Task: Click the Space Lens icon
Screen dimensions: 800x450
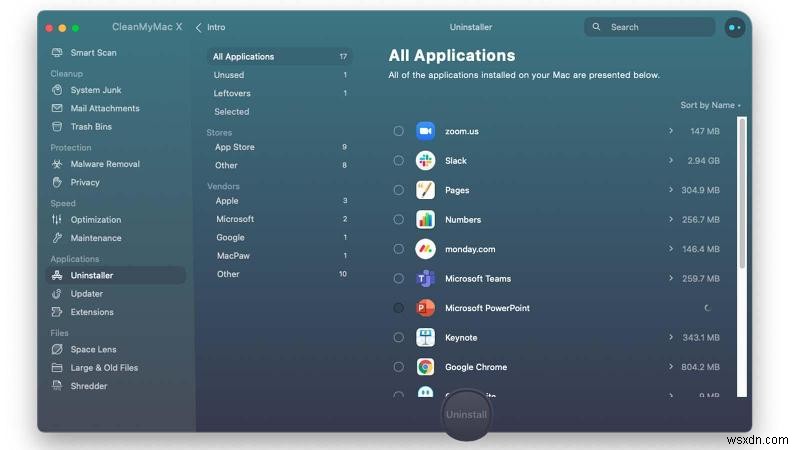Action: coord(57,349)
